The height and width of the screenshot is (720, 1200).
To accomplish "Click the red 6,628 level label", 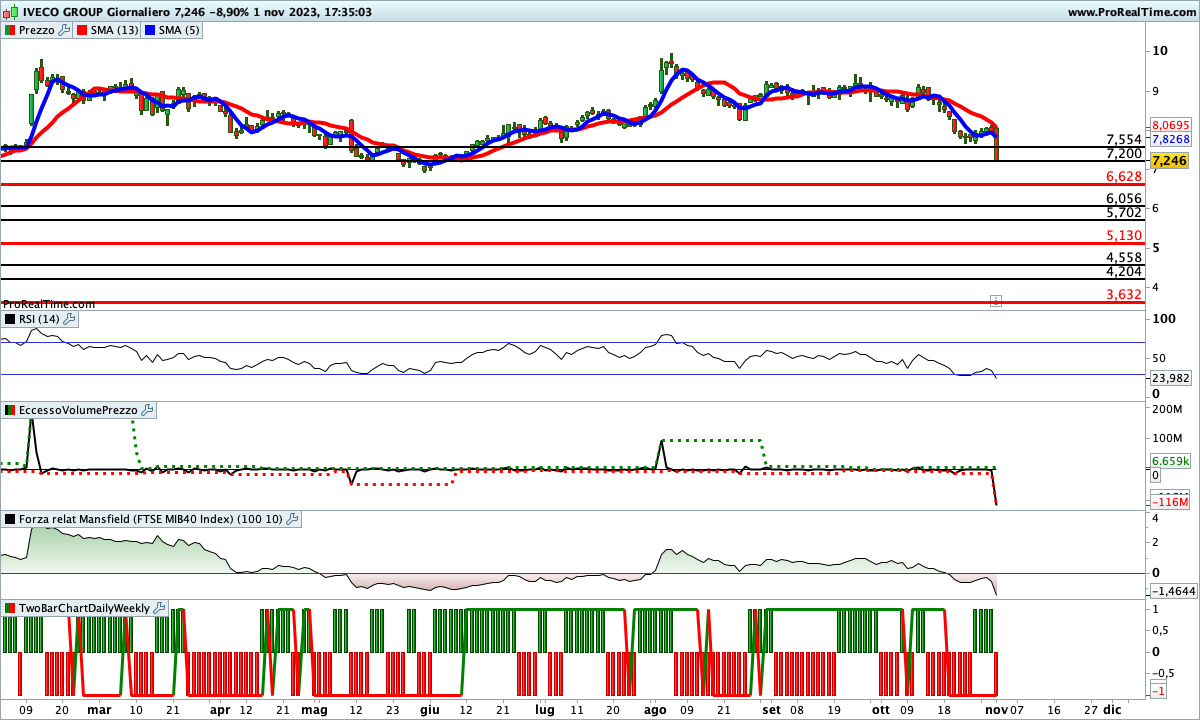I will point(1124,176).
